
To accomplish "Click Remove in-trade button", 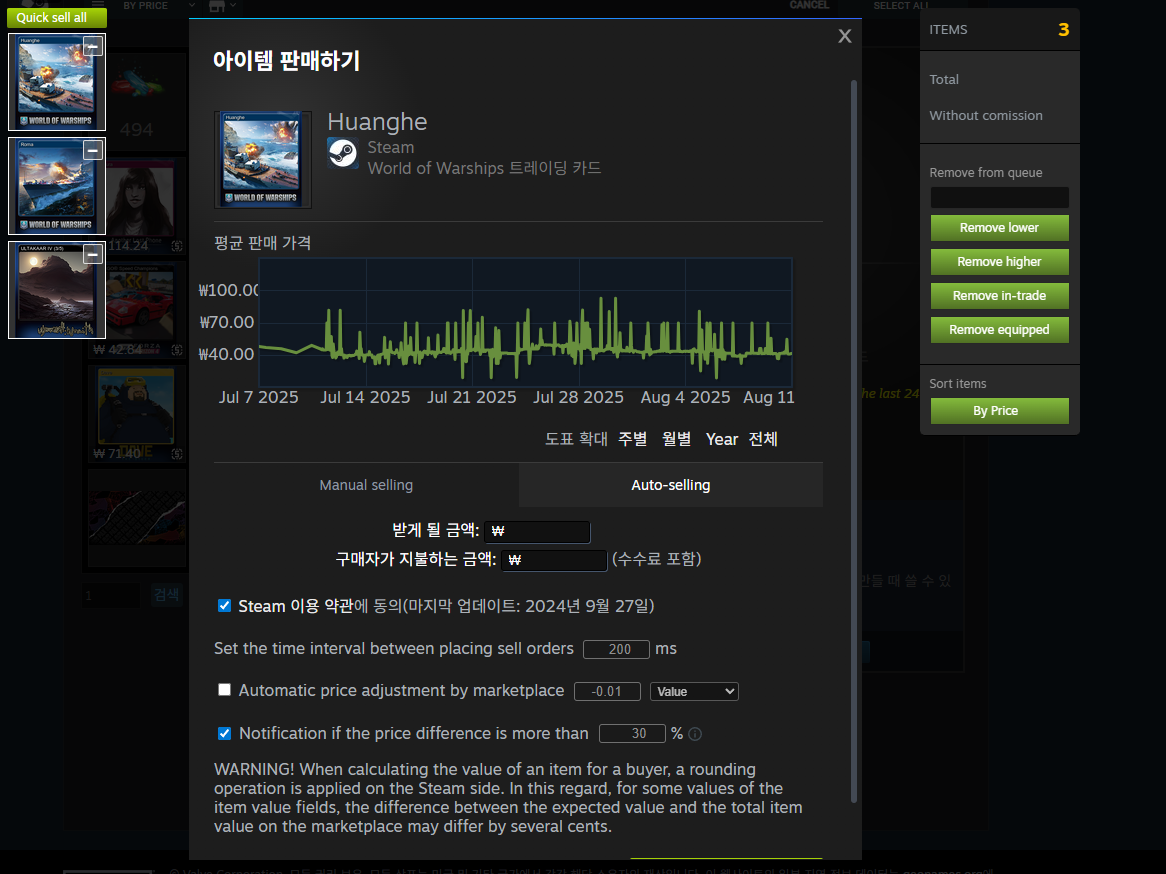I will [x=999, y=296].
